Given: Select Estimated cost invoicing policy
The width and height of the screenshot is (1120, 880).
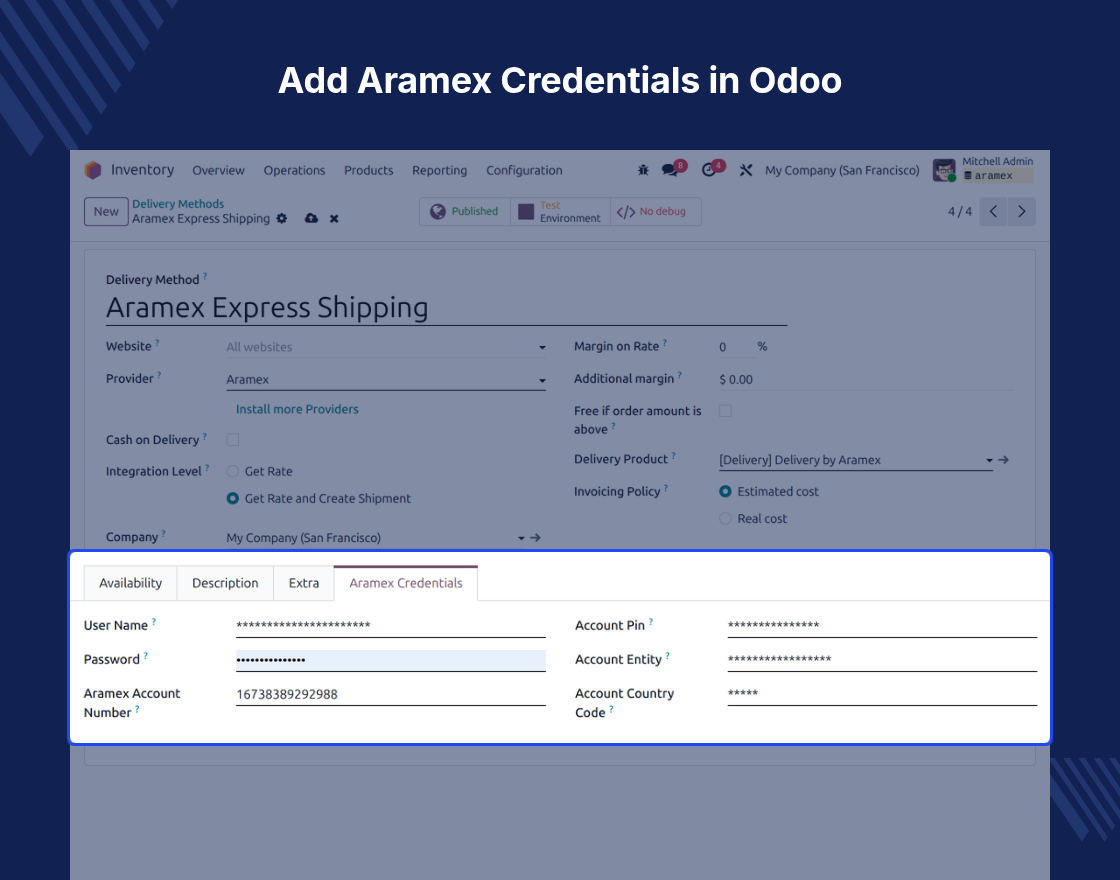Looking at the screenshot, I should (x=725, y=491).
